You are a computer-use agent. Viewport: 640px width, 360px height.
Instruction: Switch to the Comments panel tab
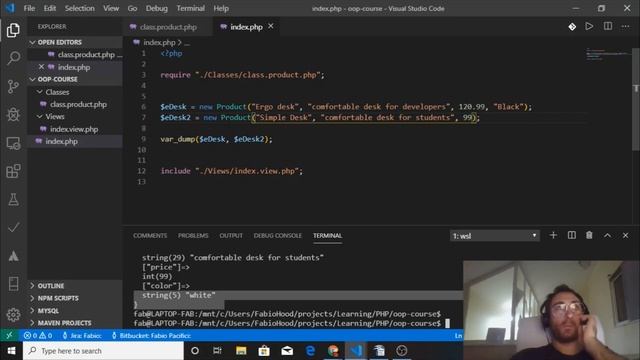coord(150,236)
